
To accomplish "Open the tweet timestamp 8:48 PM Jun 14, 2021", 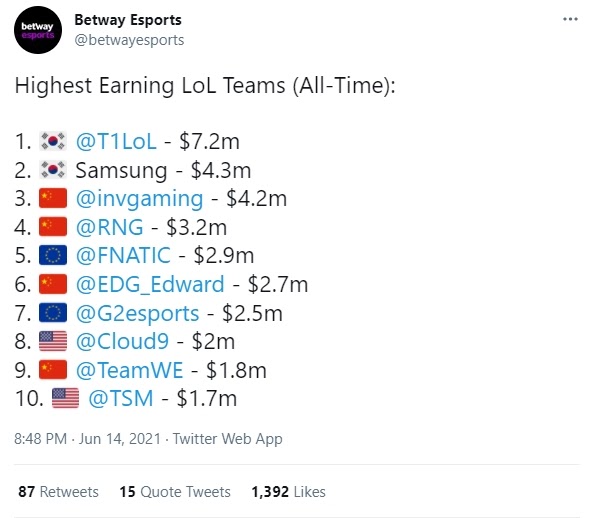I will coord(88,439).
